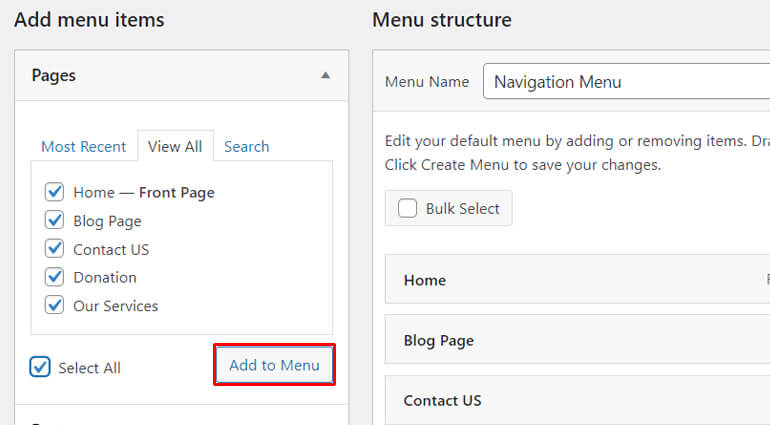Open the Contact US menu structure item
The height and width of the screenshot is (425, 770).
click(x=577, y=400)
